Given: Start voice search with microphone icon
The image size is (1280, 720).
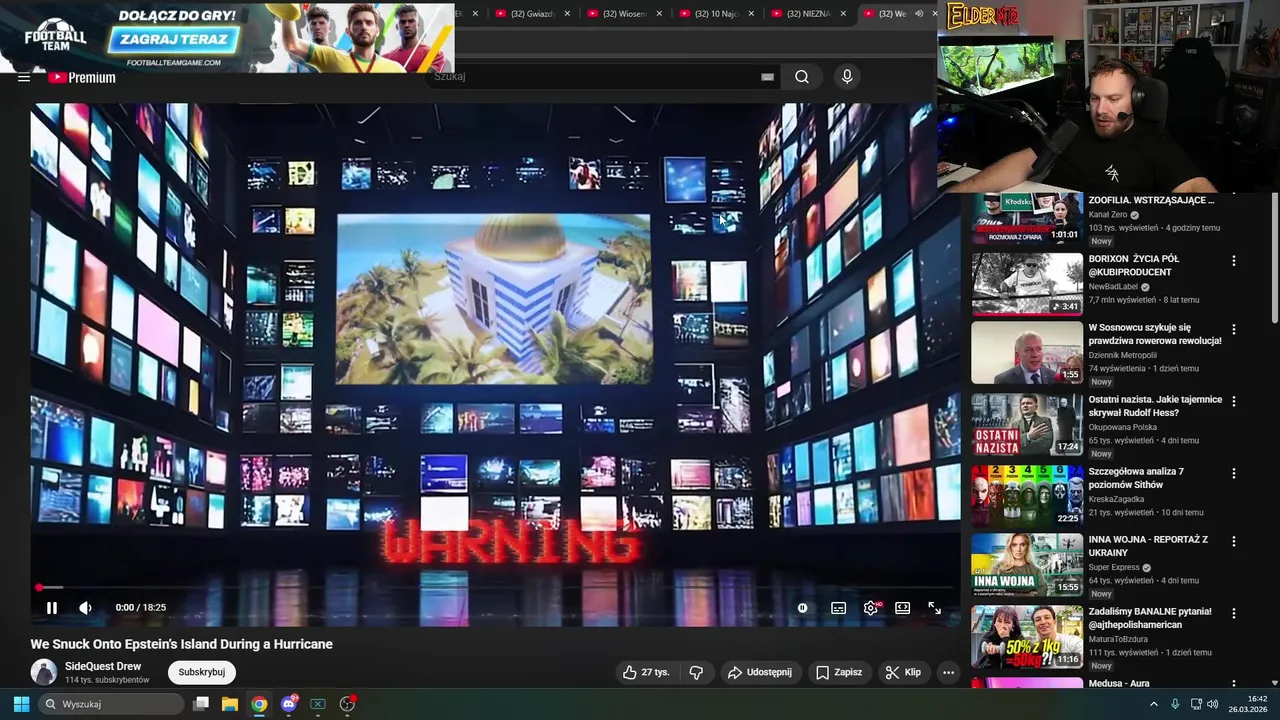Looking at the screenshot, I should [847, 77].
